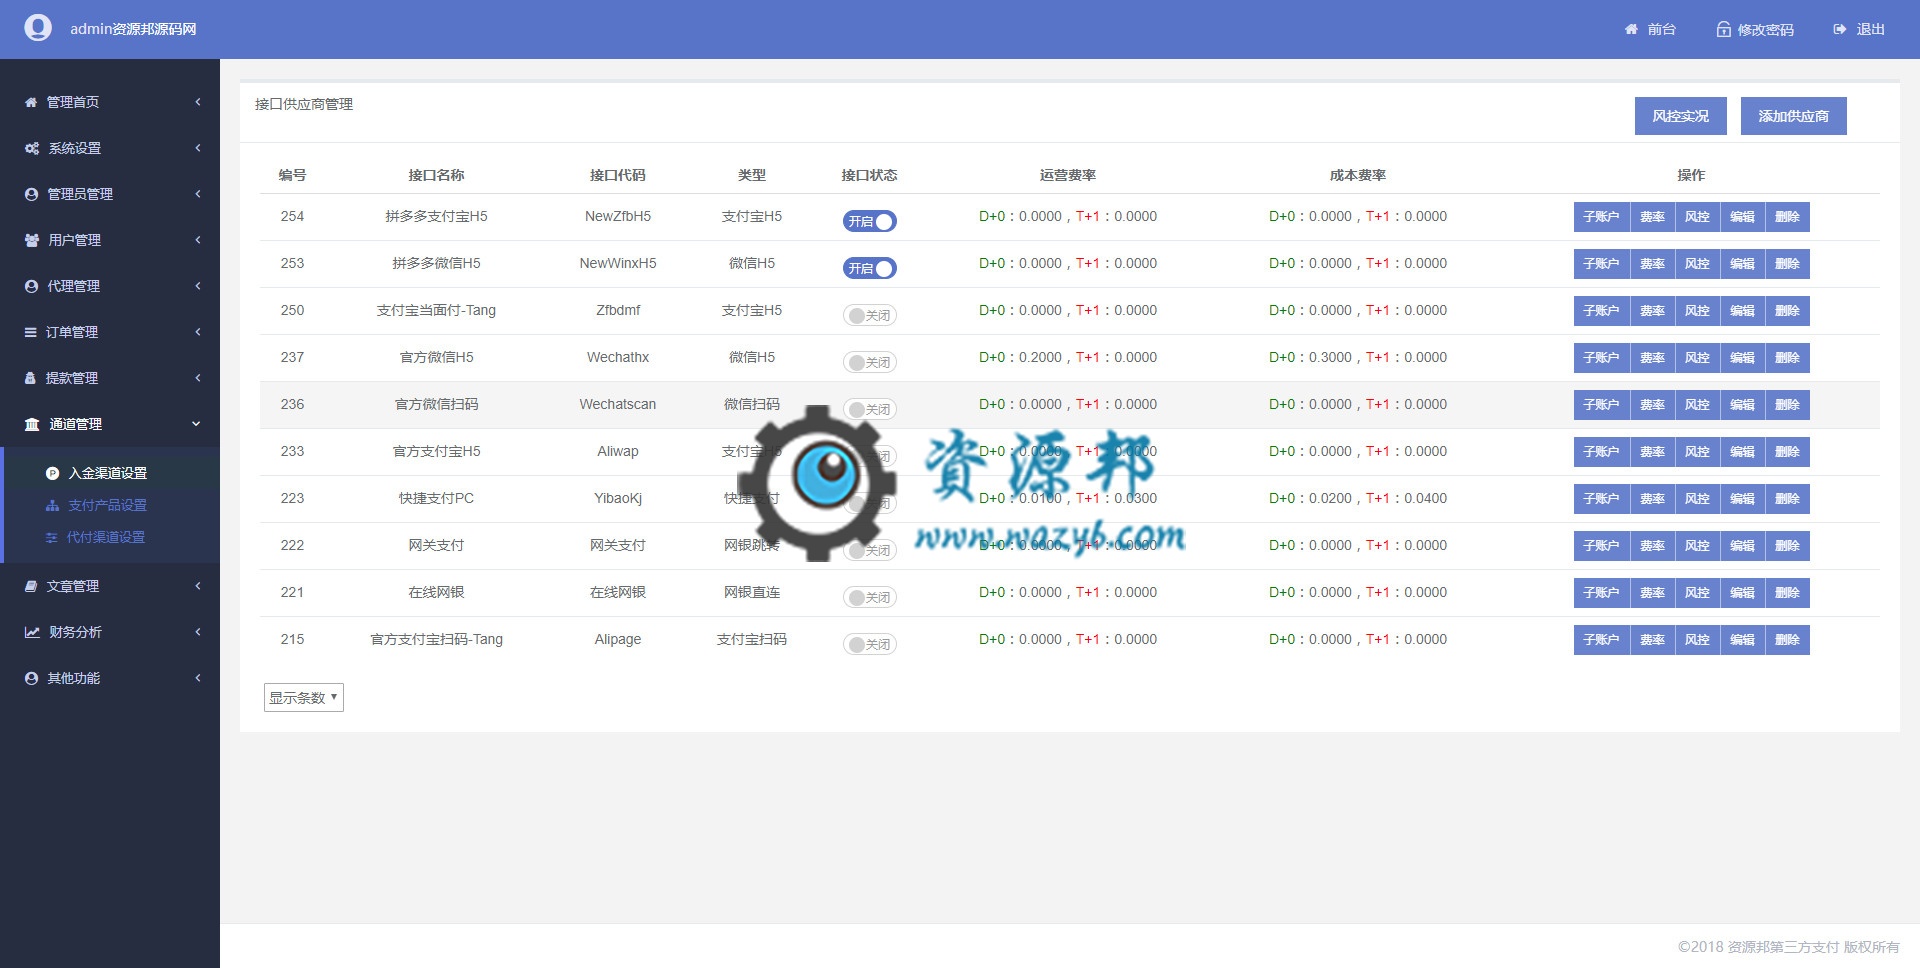Click the chart icon for 财务分析
Image resolution: width=1920 pixels, height=968 pixels.
[x=32, y=632]
